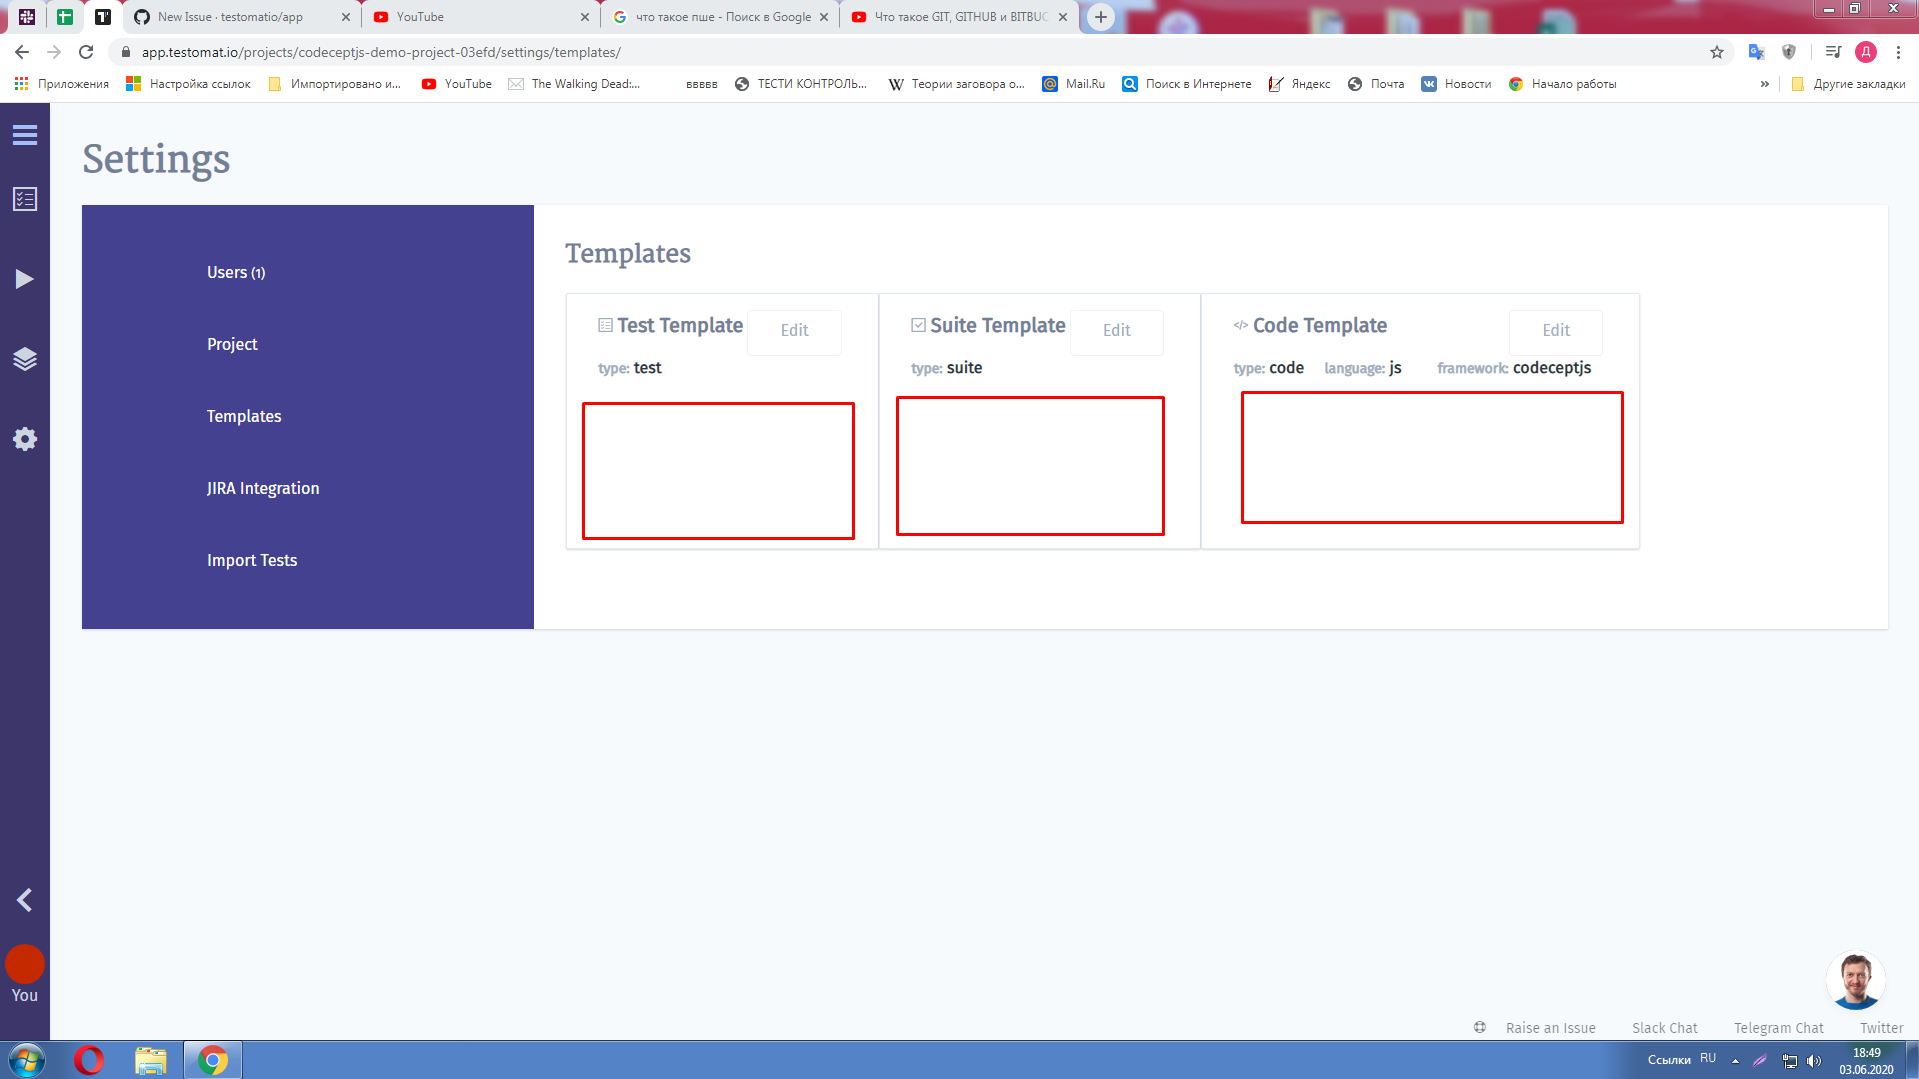Open Templates settings section
The width and height of the screenshot is (1919, 1079).
[244, 416]
